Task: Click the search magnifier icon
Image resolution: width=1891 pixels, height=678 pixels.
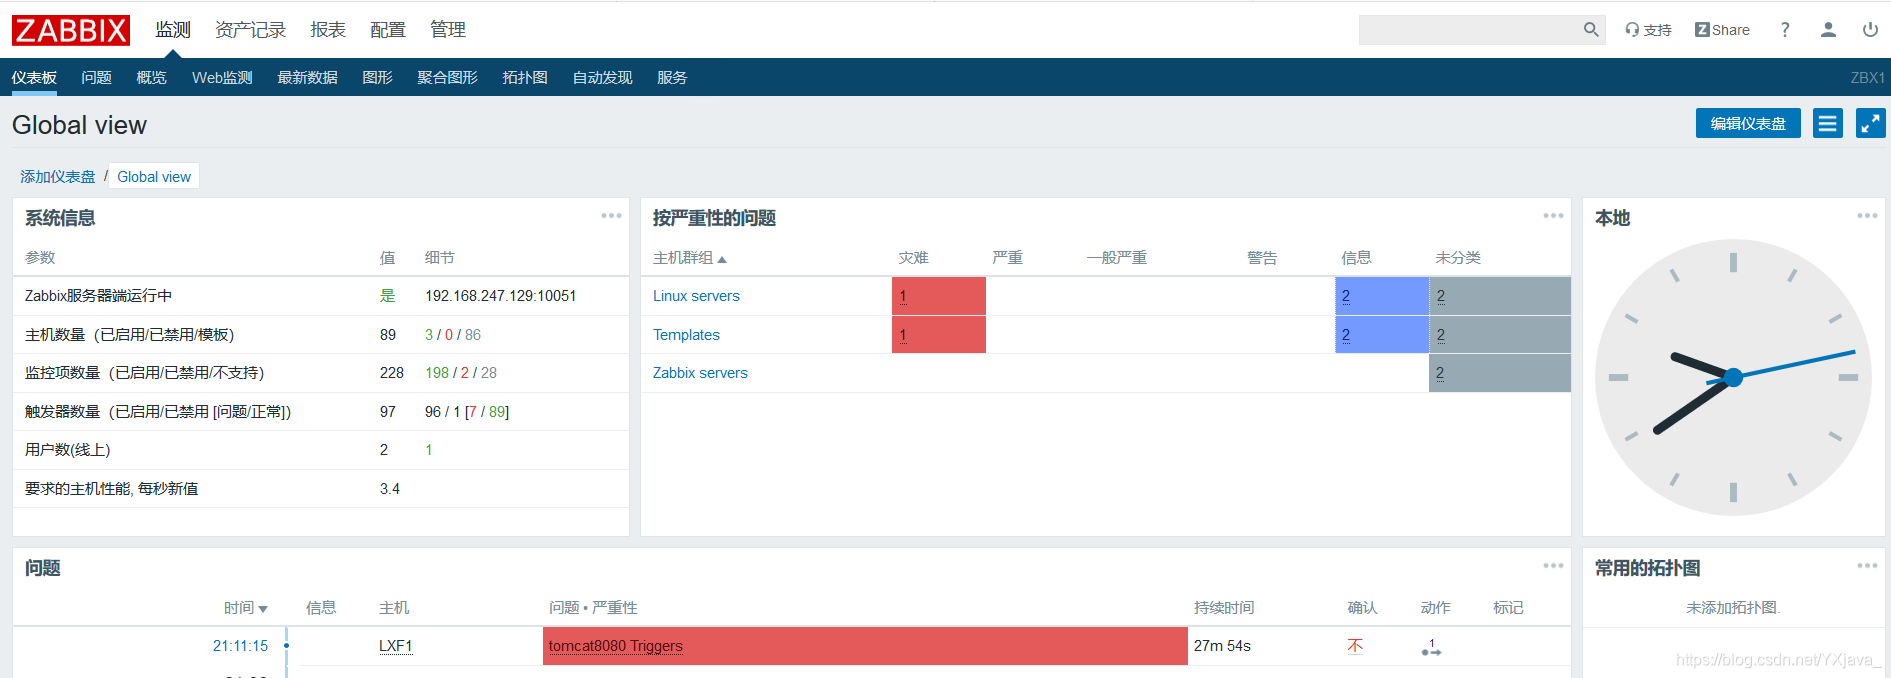Action: point(1591,30)
